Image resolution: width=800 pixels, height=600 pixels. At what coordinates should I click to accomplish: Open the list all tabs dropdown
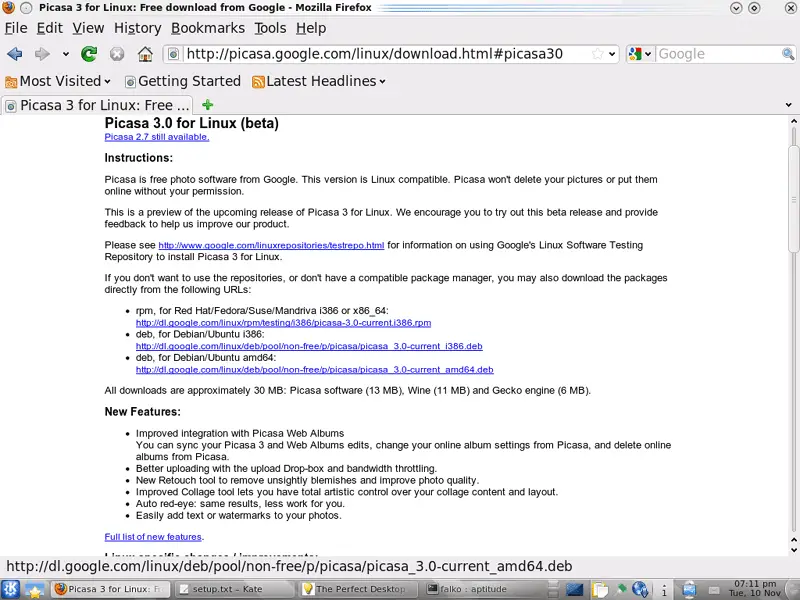click(788, 105)
